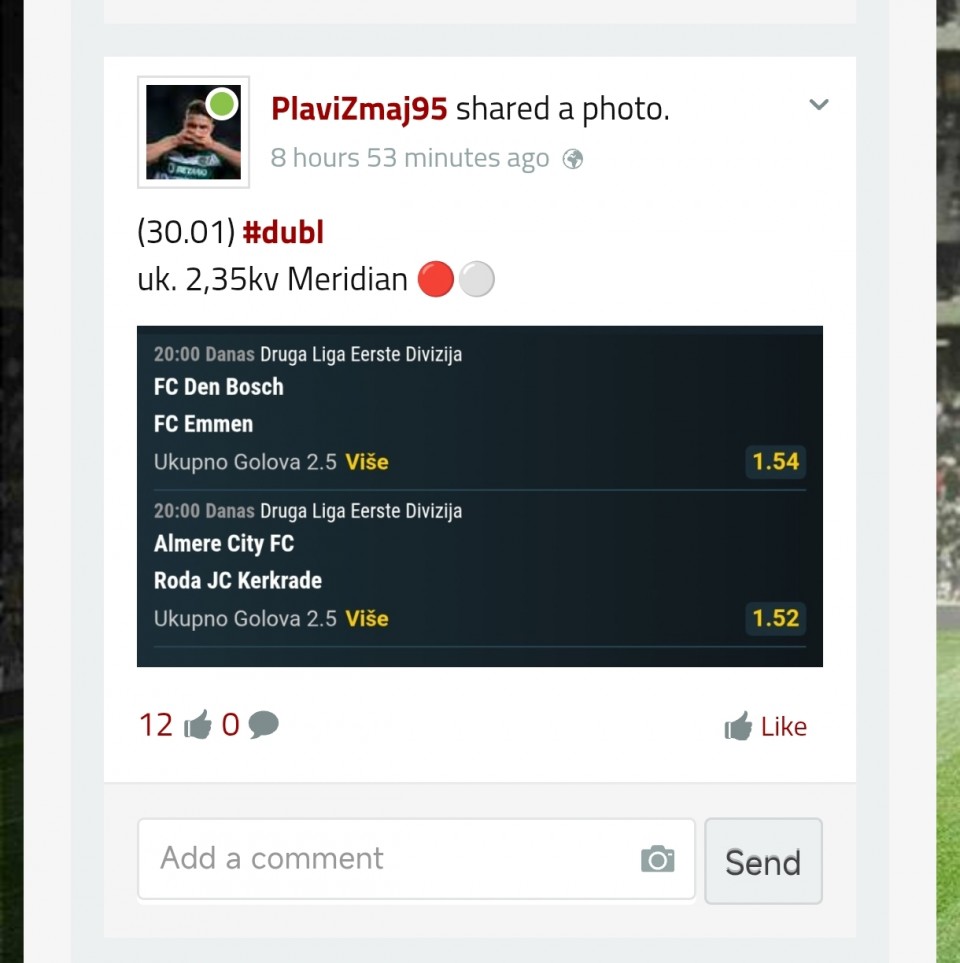Click the 12 likes count
Image resolution: width=960 pixels, height=963 pixels.
(x=156, y=725)
